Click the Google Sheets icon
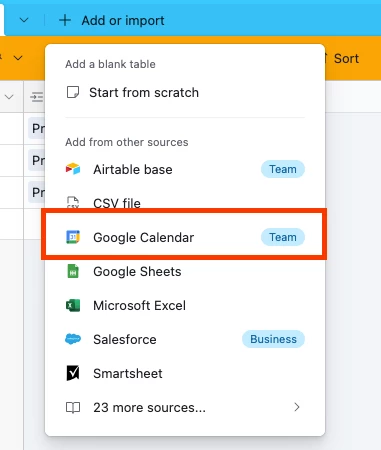This screenshot has height=450, width=381. 73,271
